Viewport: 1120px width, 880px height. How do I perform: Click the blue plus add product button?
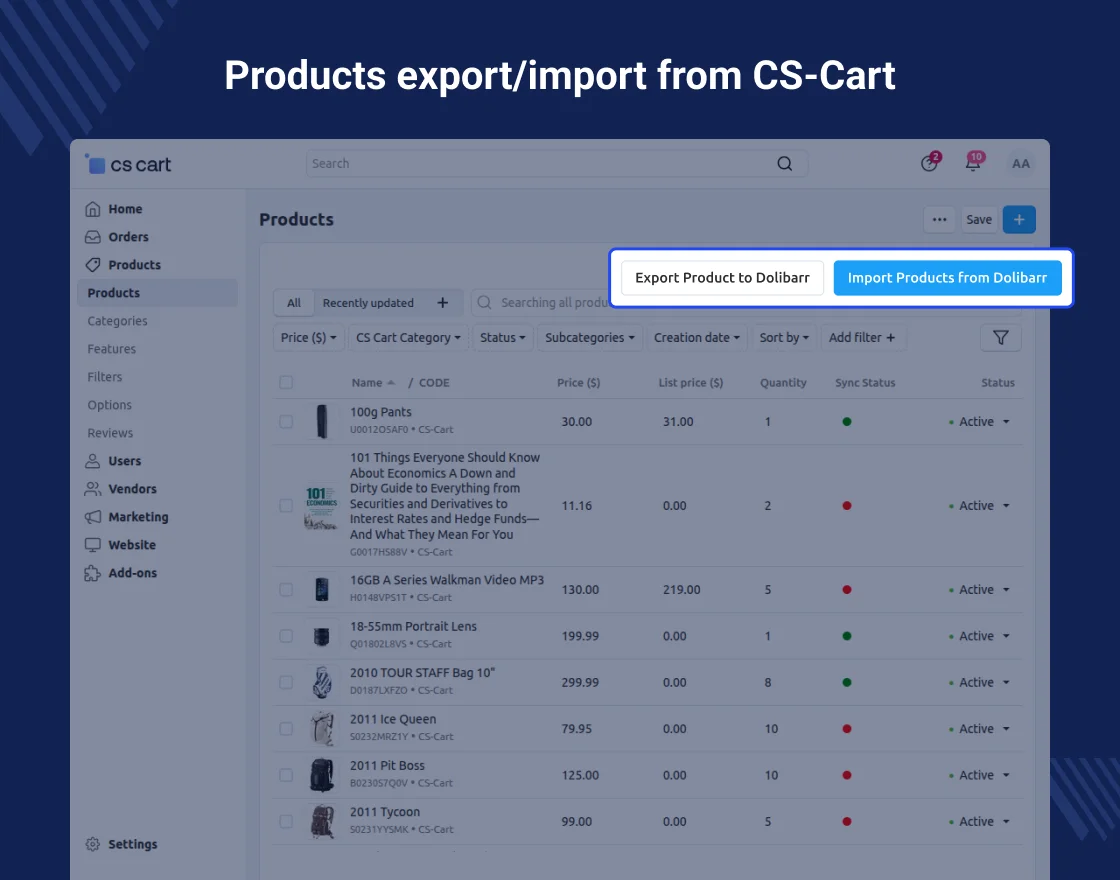(1018, 220)
